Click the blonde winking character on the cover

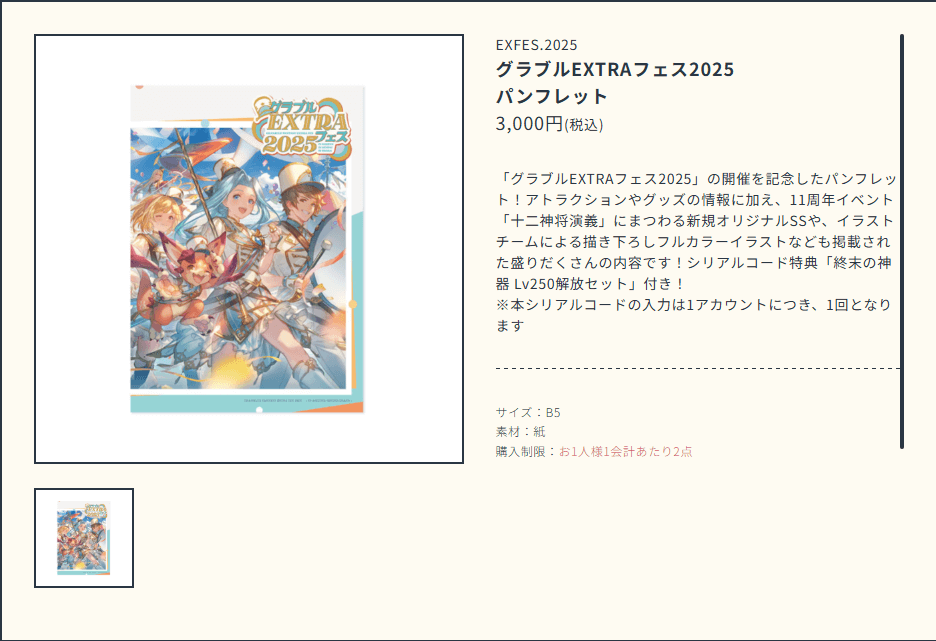pyautogui.click(x=156, y=221)
